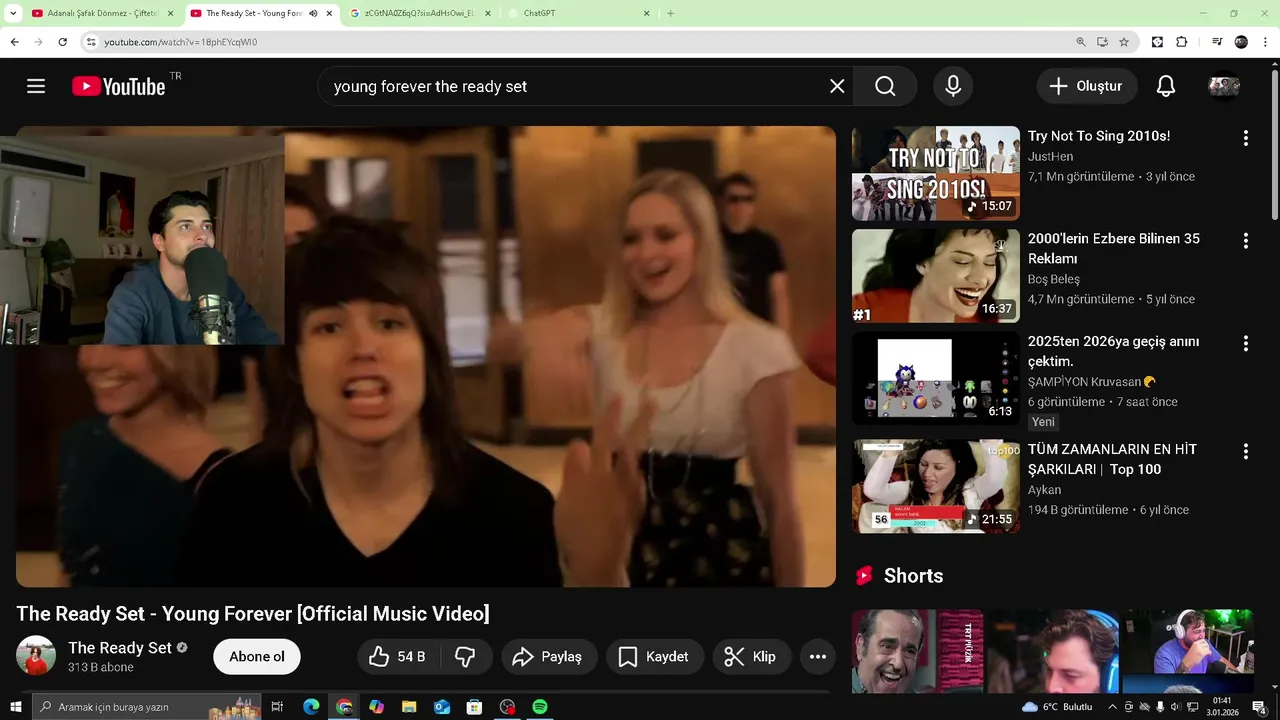
Task: Open options for 2025ten 2026ya geçiş video
Action: coord(1245,343)
